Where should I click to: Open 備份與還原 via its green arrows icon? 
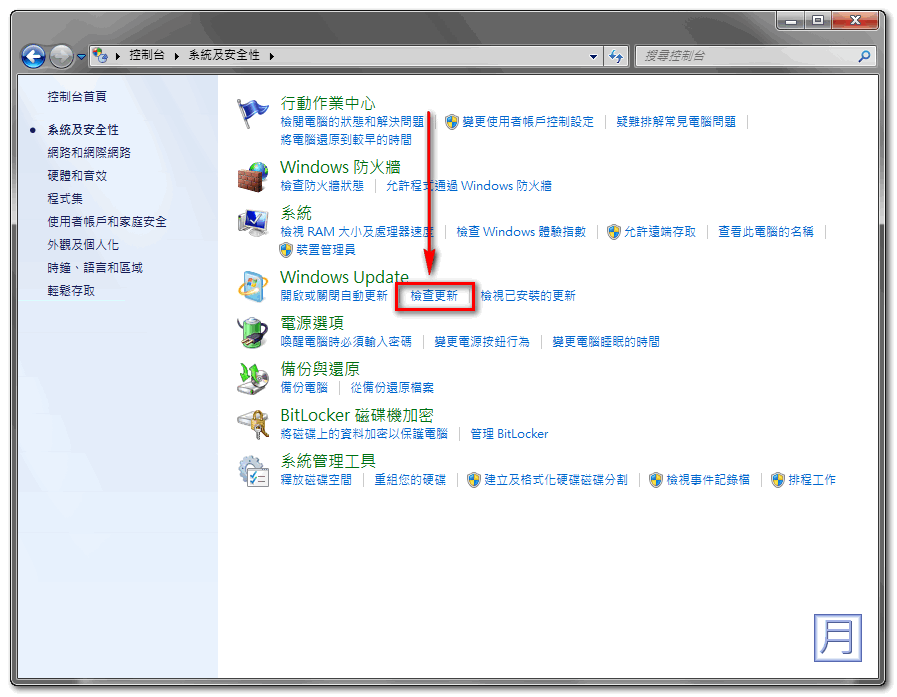tap(252, 378)
